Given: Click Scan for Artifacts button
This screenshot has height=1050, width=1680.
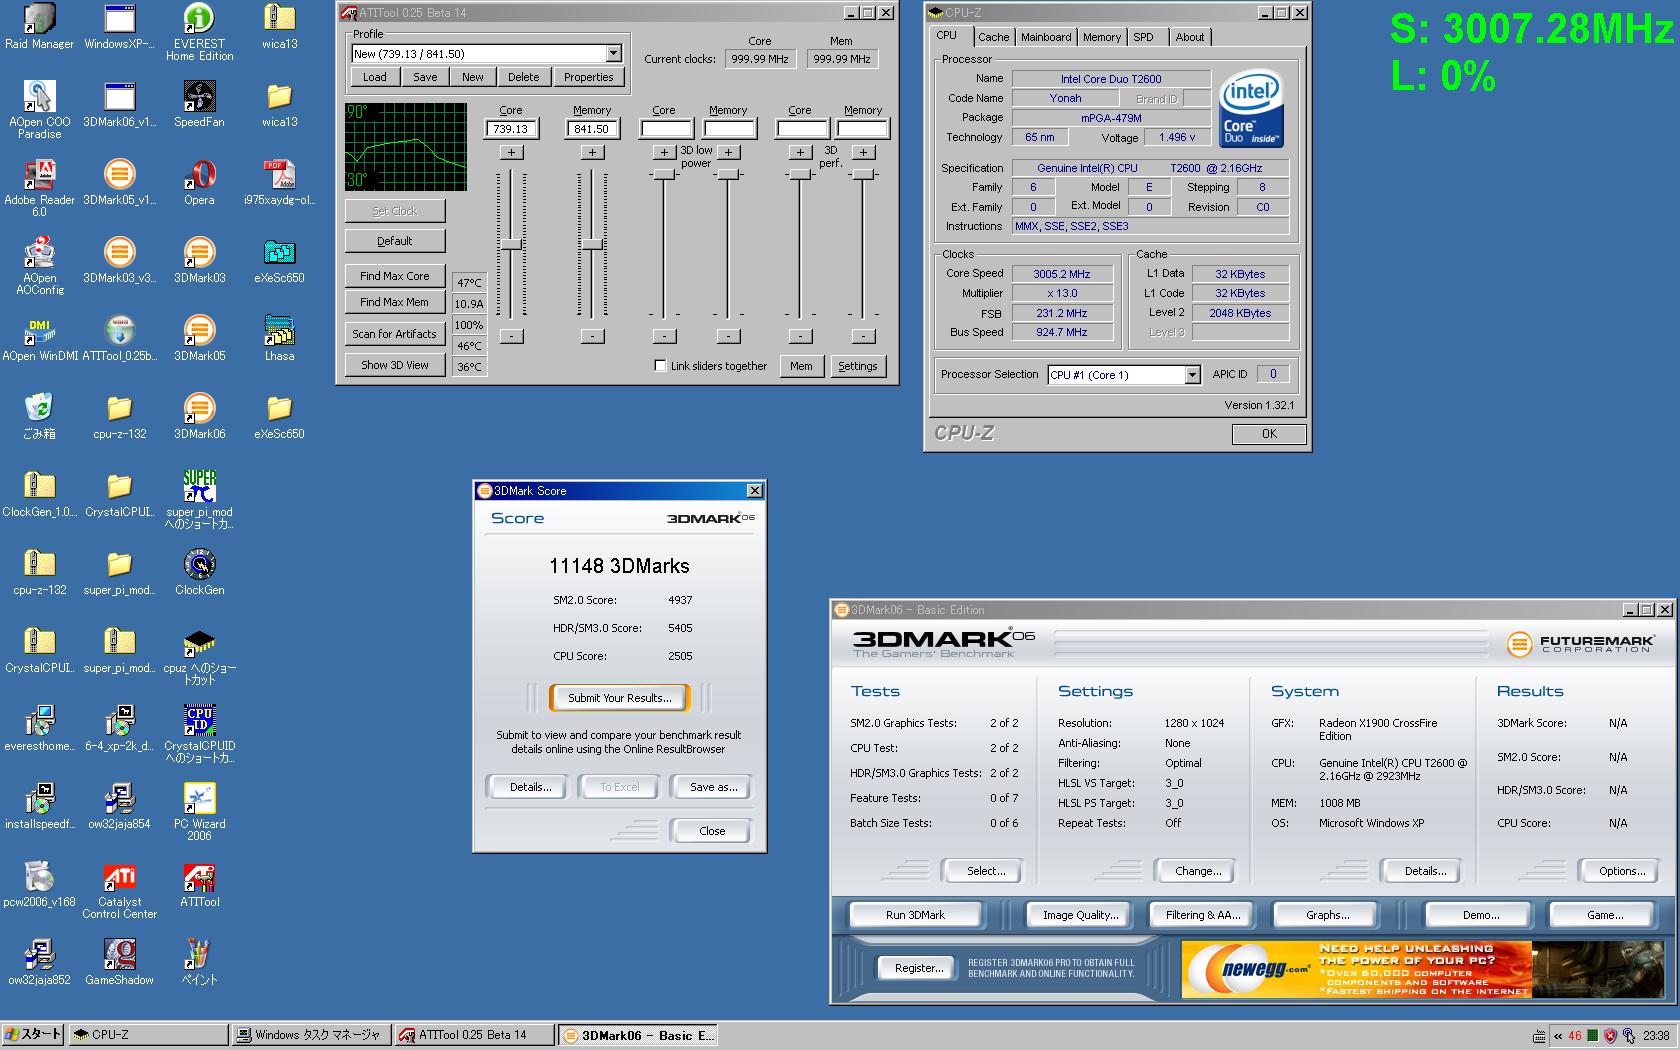Looking at the screenshot, I should 395,334.
